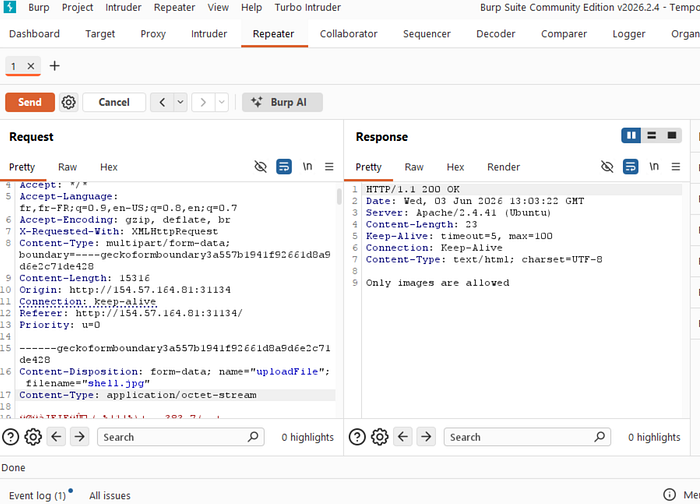The width and height of the screenshot is (700, 504).
Task: Click Content-Type application/octet-stream line
Action: click(x=138, y=395)
